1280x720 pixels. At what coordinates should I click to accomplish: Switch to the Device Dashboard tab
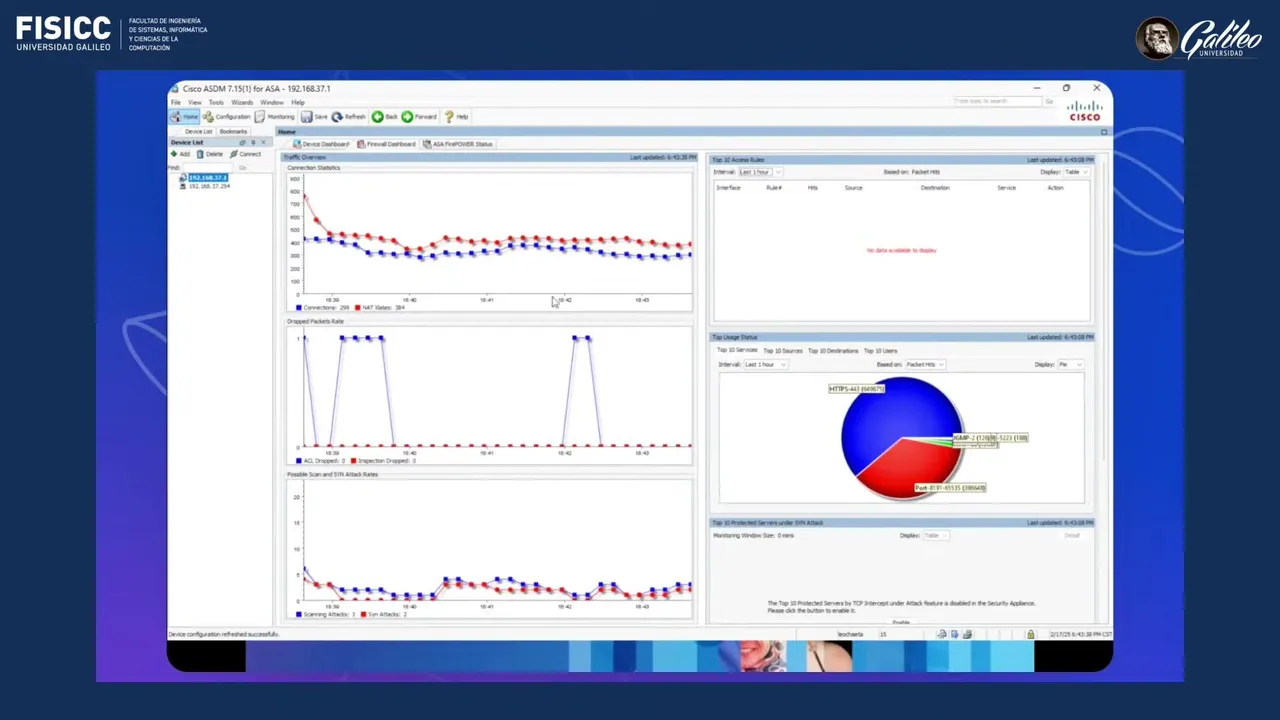320,144
